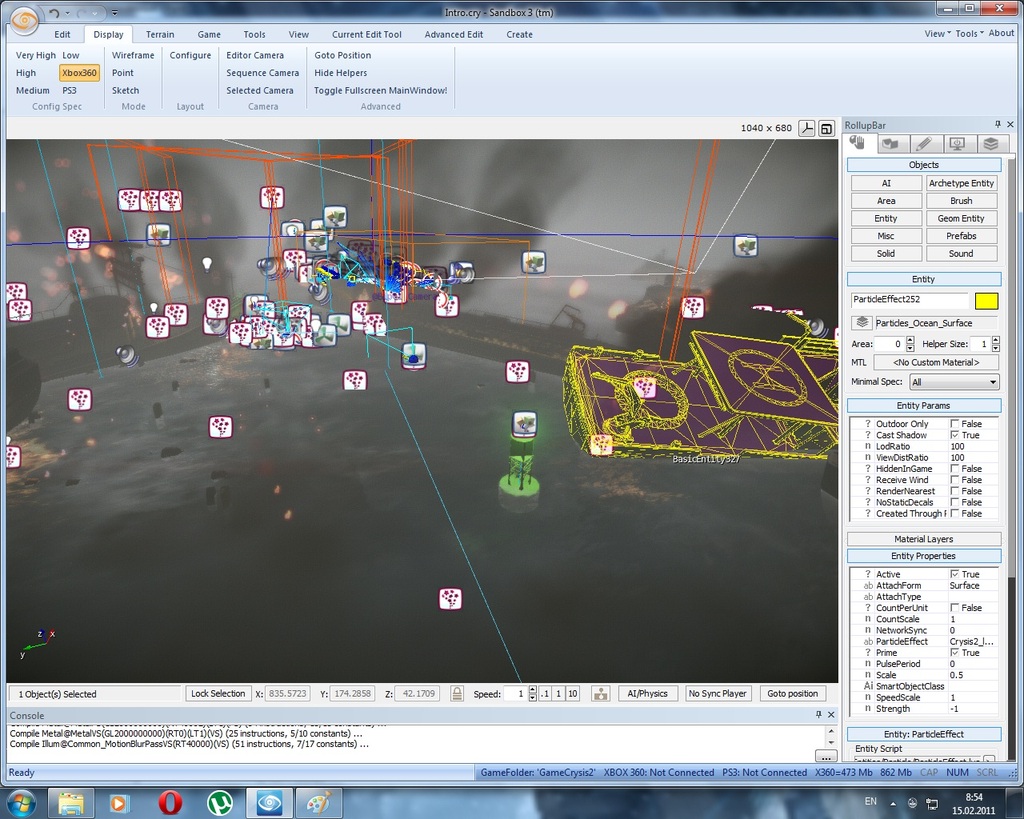Open the Sandbox application orb menu

pos(25,20)
